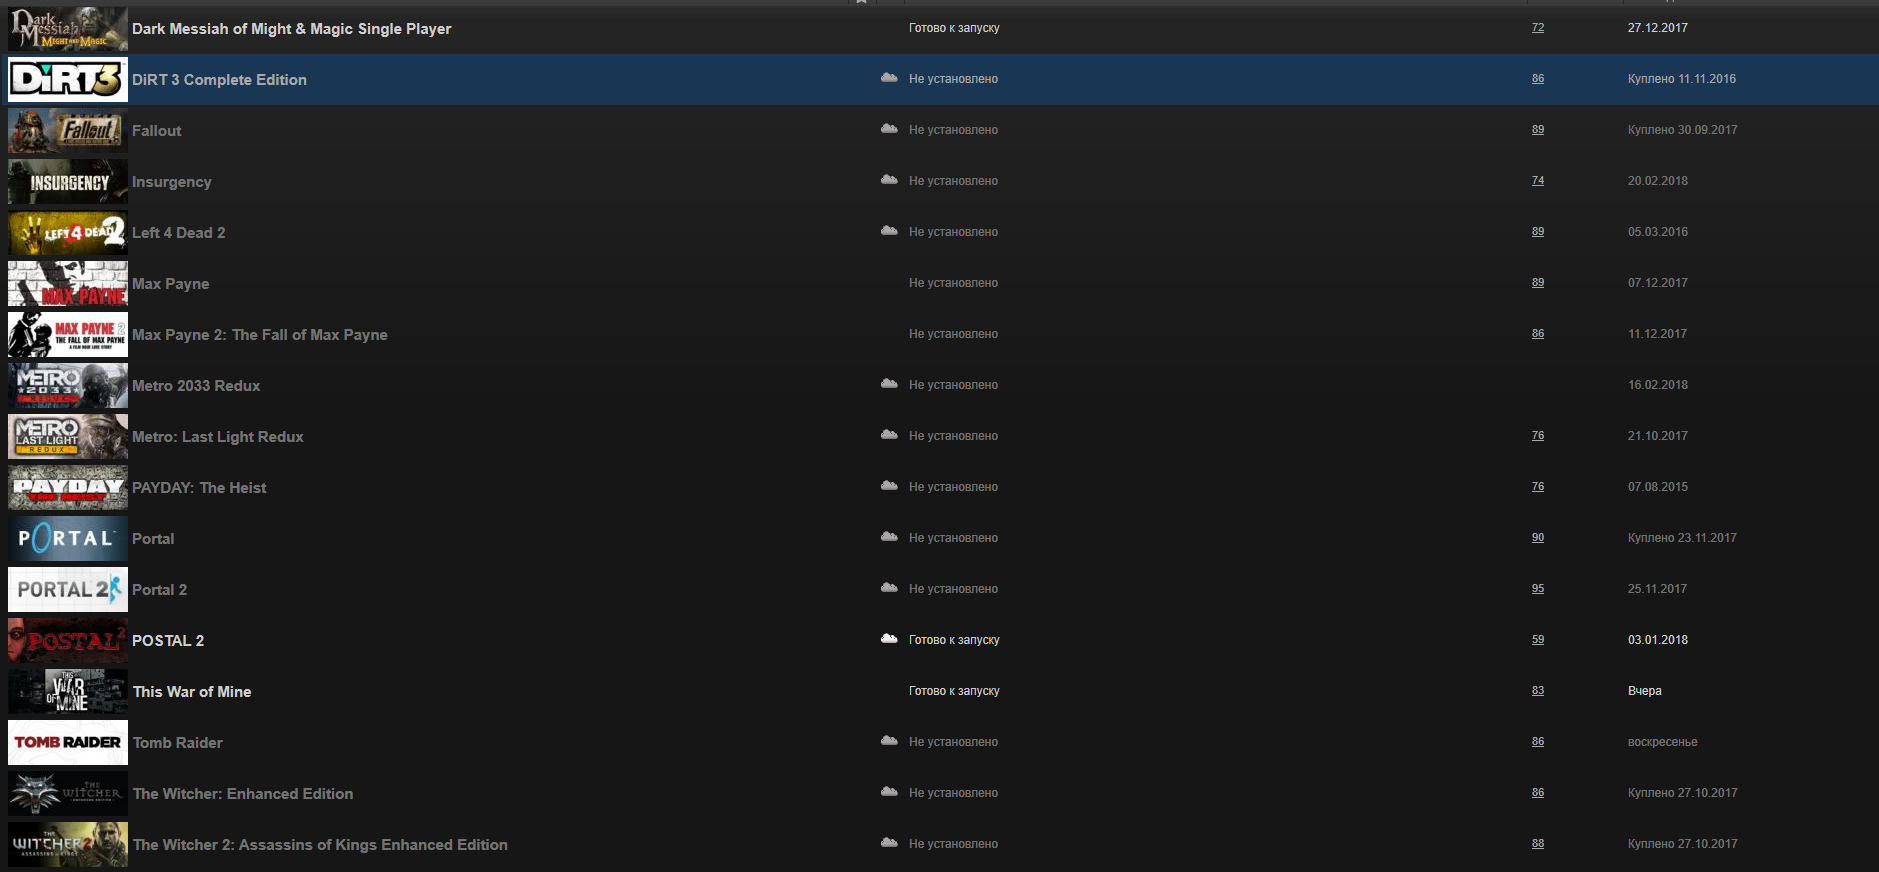
Task: Click the This War of Mine title
Action: 192,692
